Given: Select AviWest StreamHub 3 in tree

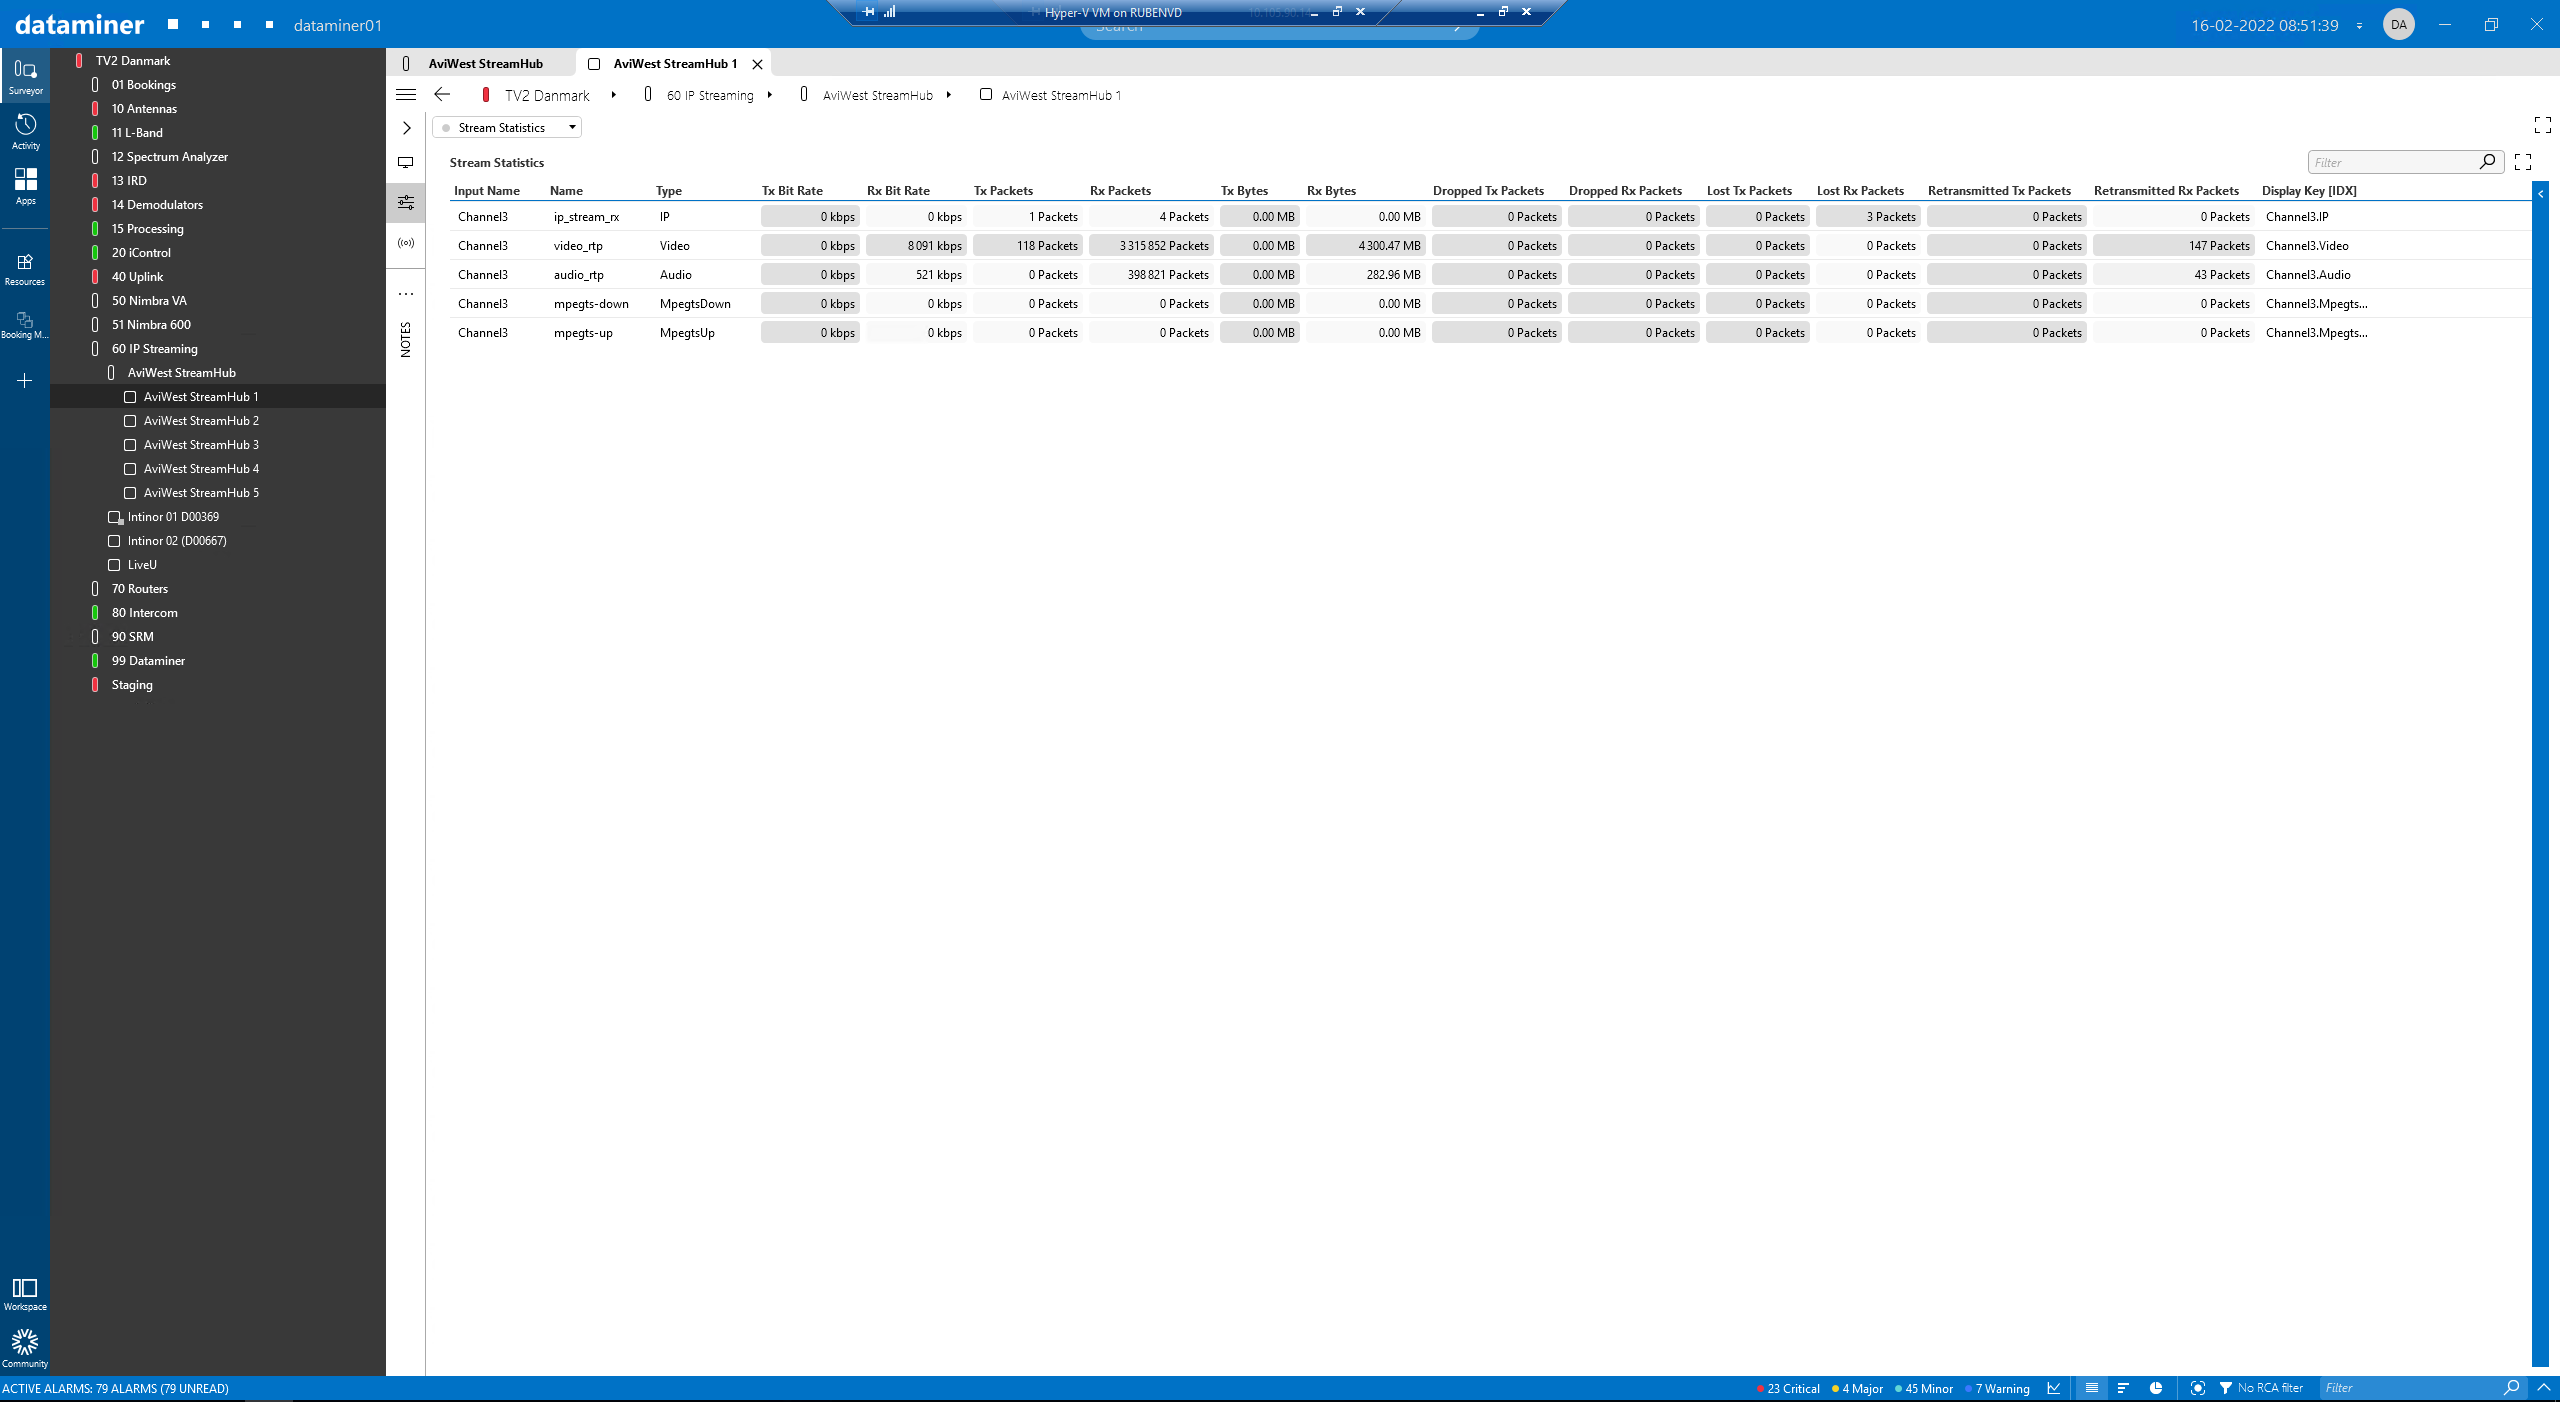Looking at the screenshot, I should [200, 445].
